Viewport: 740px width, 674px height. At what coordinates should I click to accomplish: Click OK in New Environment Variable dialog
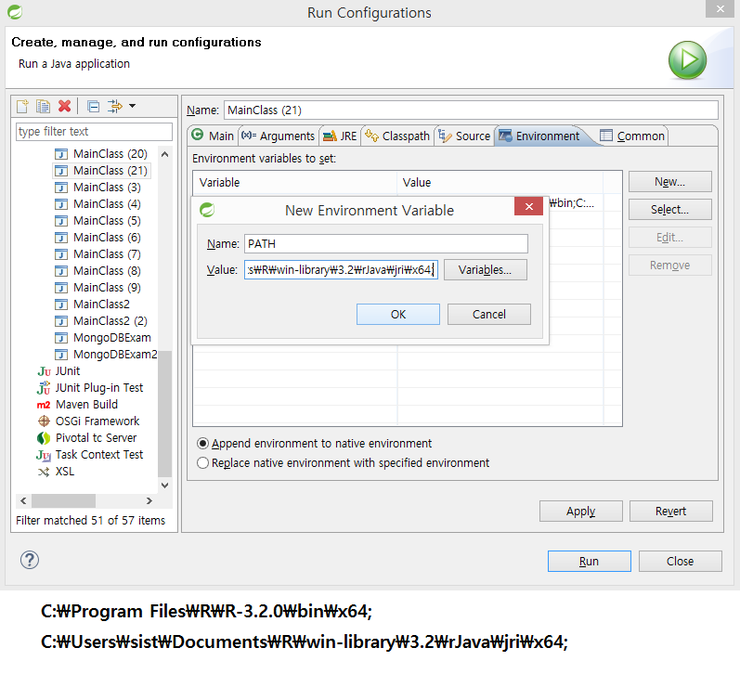pos(398,314)
